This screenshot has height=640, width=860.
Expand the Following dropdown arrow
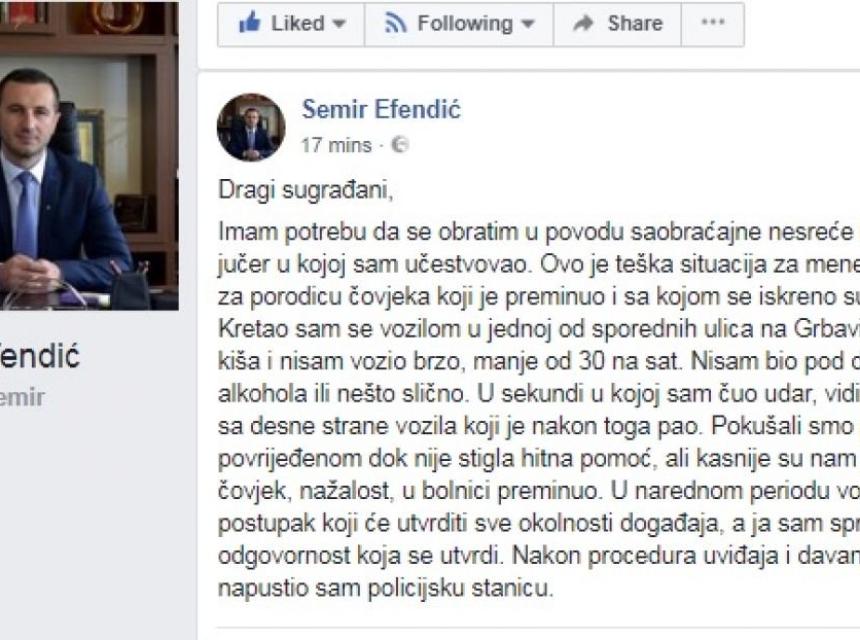tap(528, 24)
